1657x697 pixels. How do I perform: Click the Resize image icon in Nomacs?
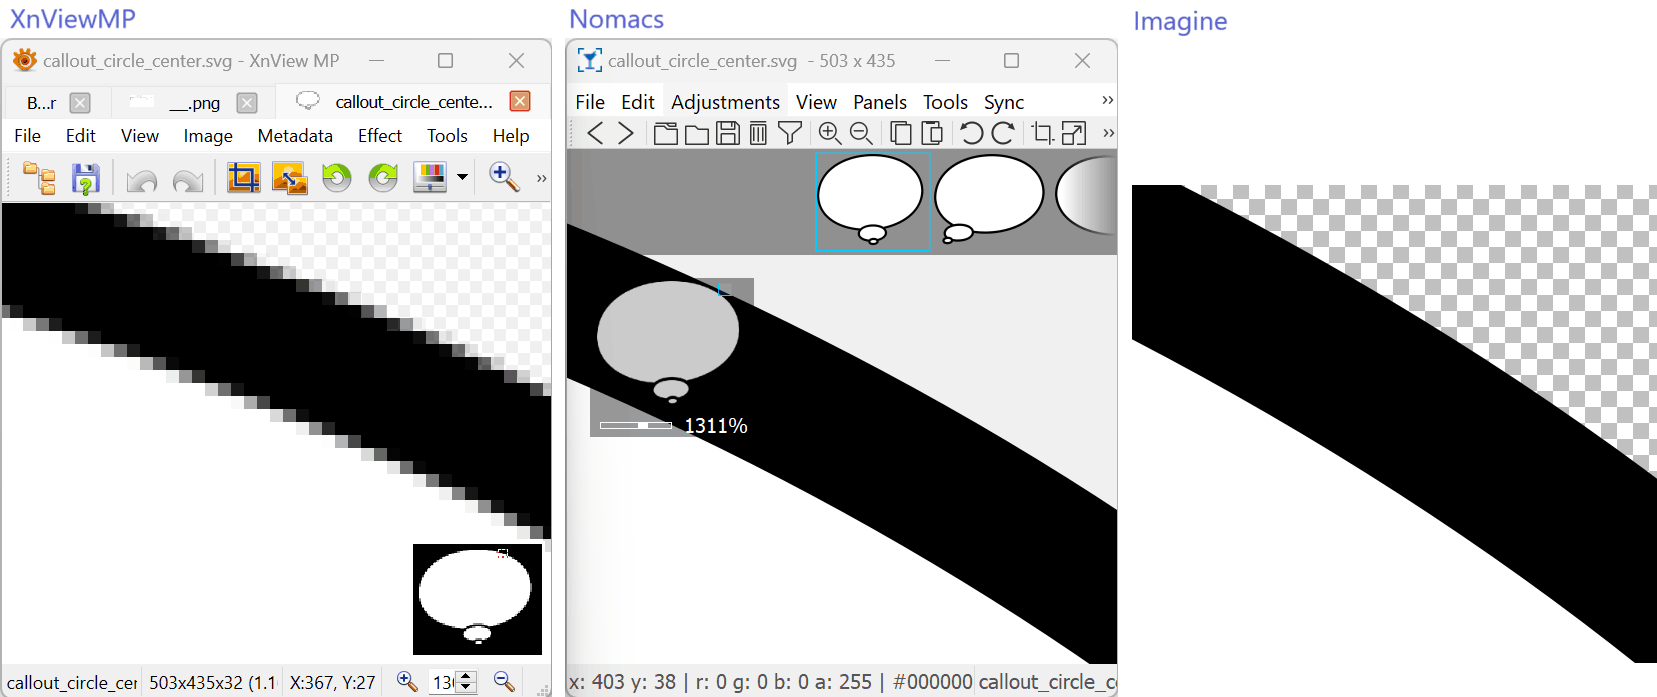click(x=1074, y=133)
